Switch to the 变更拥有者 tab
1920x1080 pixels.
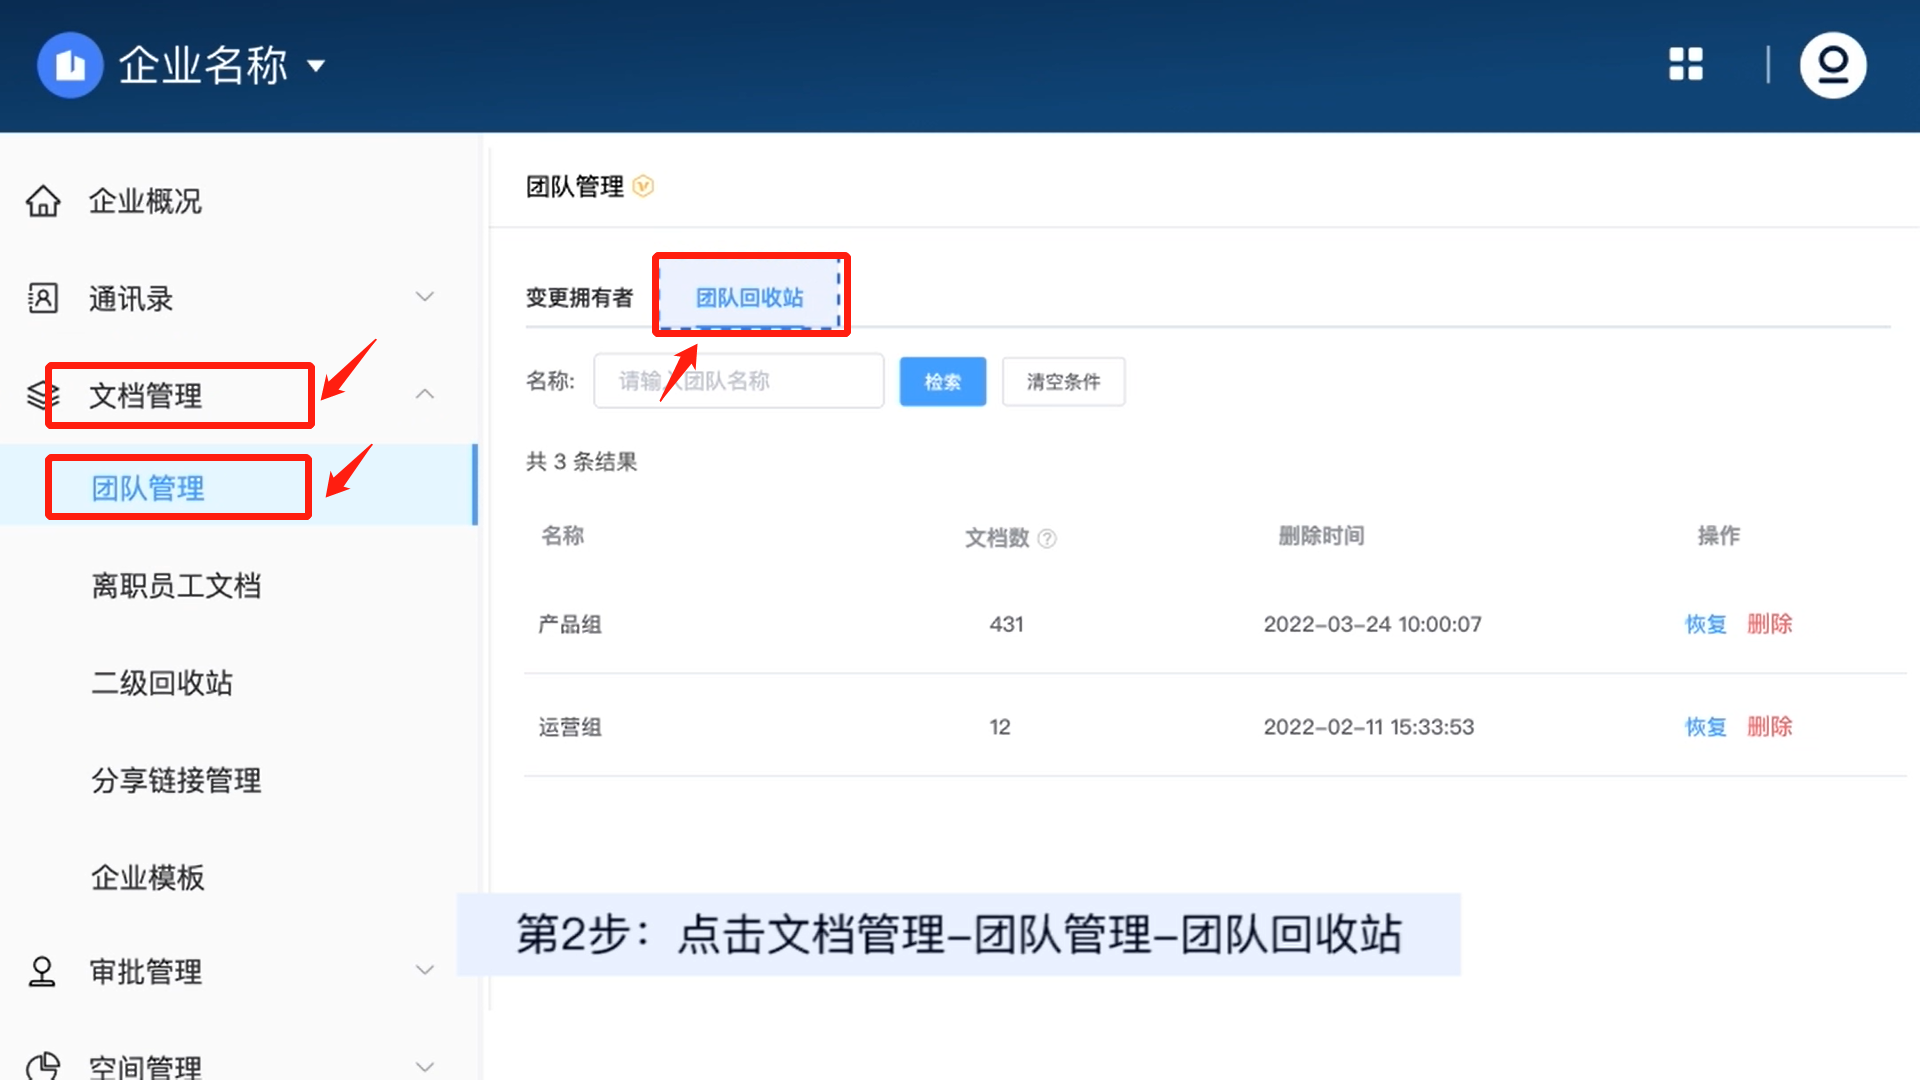pos(580,298)
